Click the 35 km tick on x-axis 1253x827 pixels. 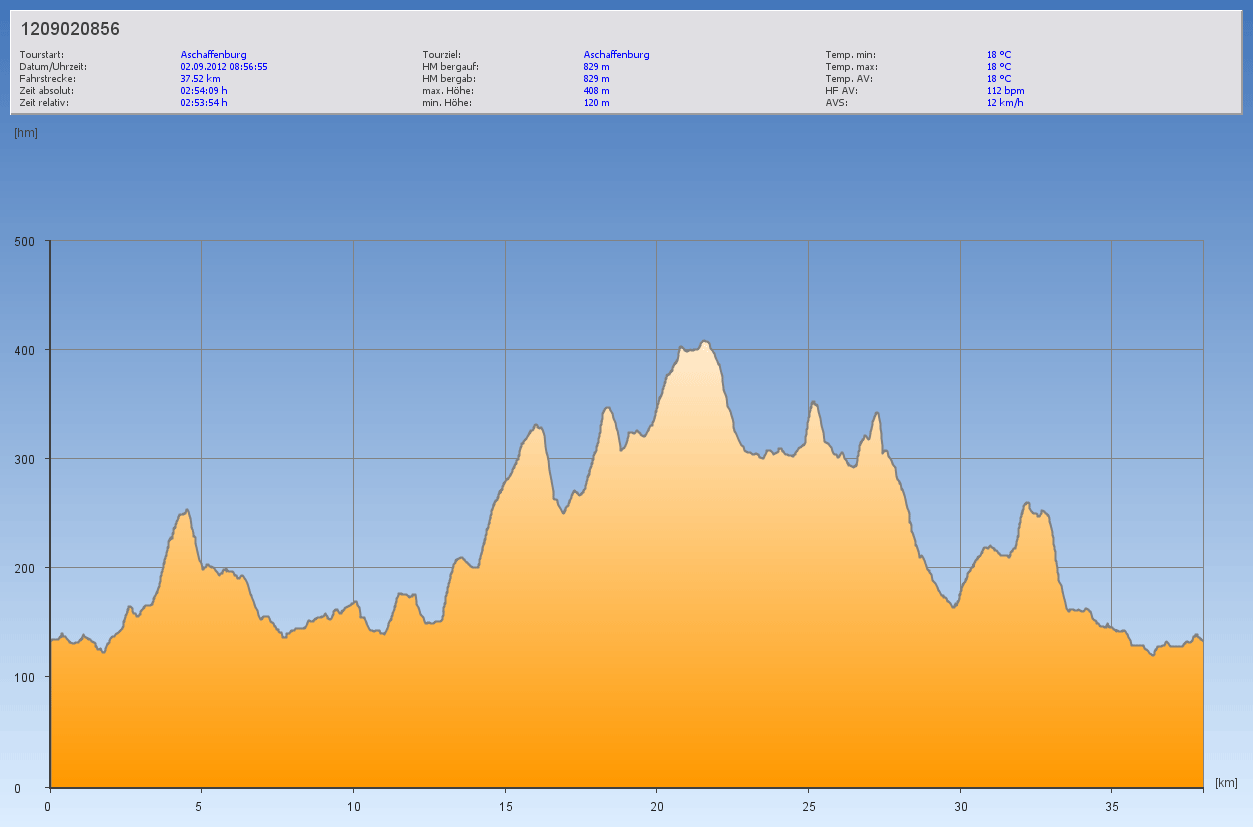1111,806
